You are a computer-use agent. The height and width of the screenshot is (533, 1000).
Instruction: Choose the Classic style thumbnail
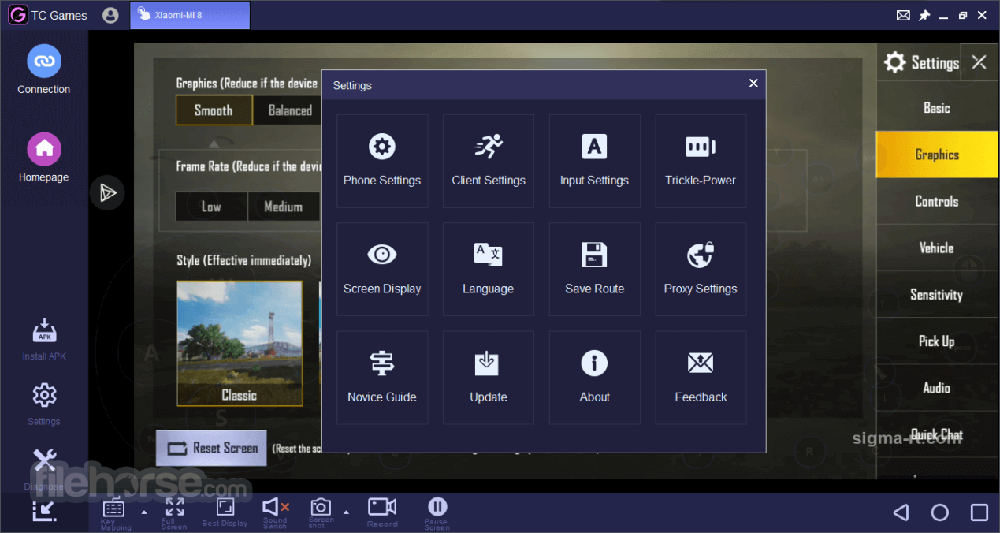[239, 343]
